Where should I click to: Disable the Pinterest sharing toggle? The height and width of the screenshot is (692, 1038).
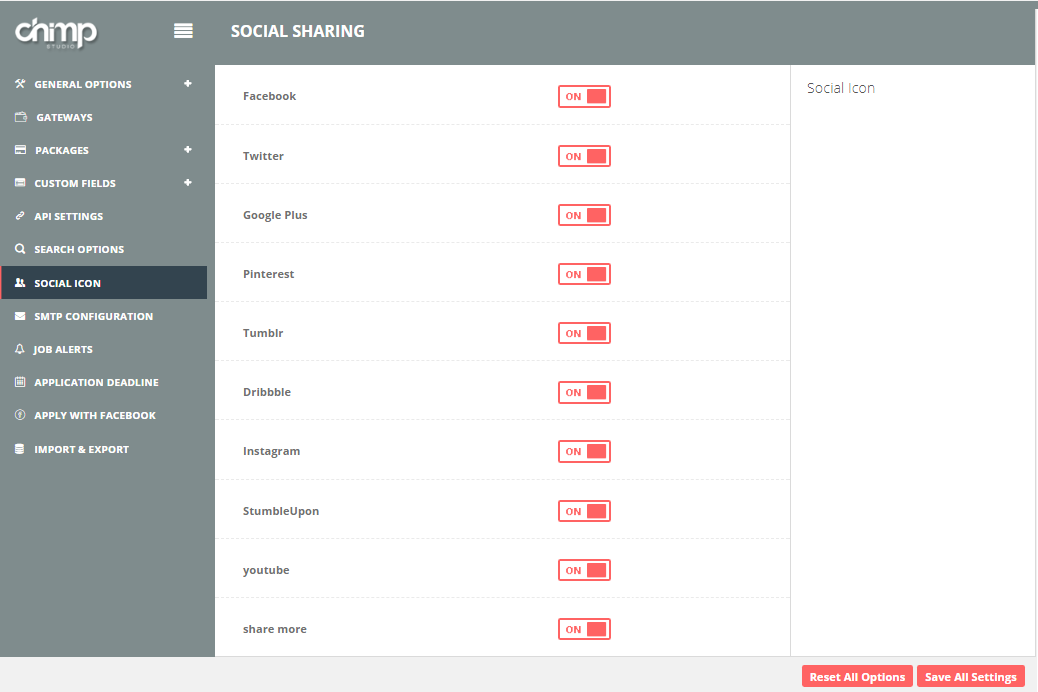pyautogui.click(x=584, y=274)
